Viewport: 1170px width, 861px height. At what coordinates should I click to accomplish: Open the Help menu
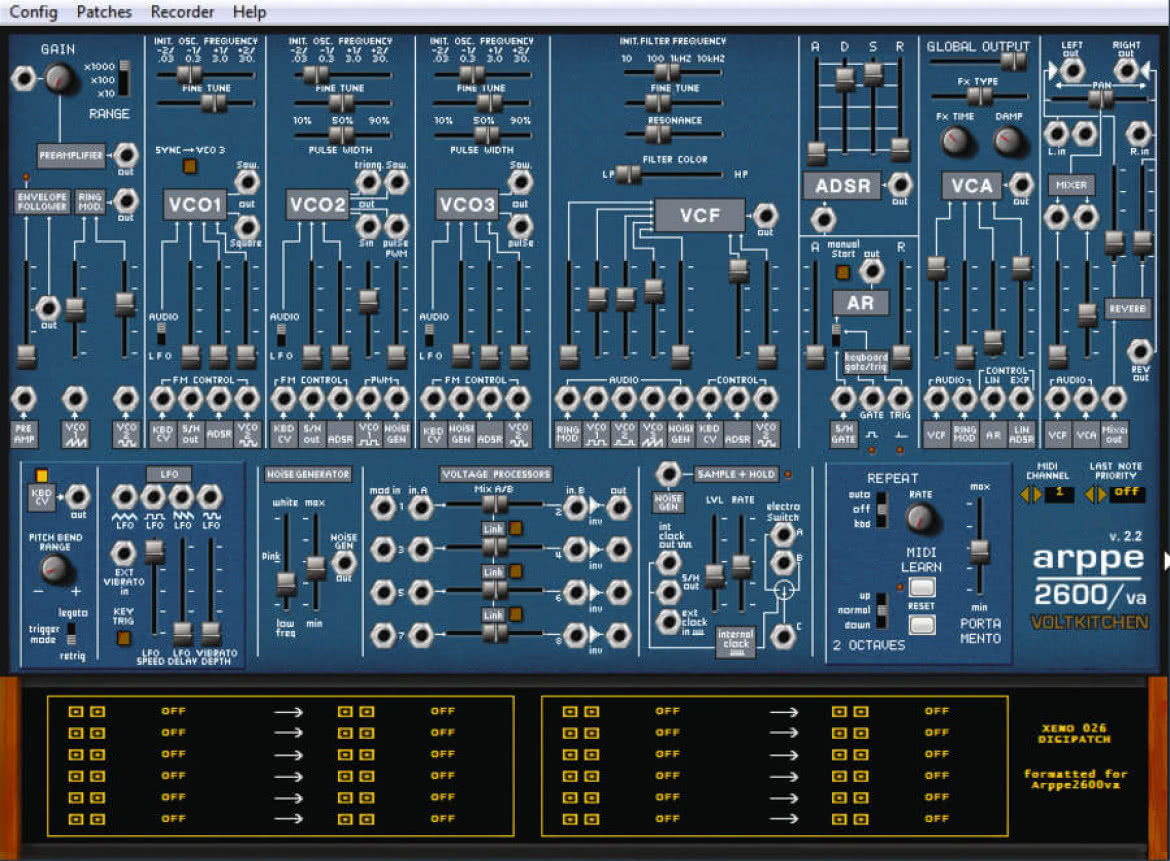[x=249, y=12]
